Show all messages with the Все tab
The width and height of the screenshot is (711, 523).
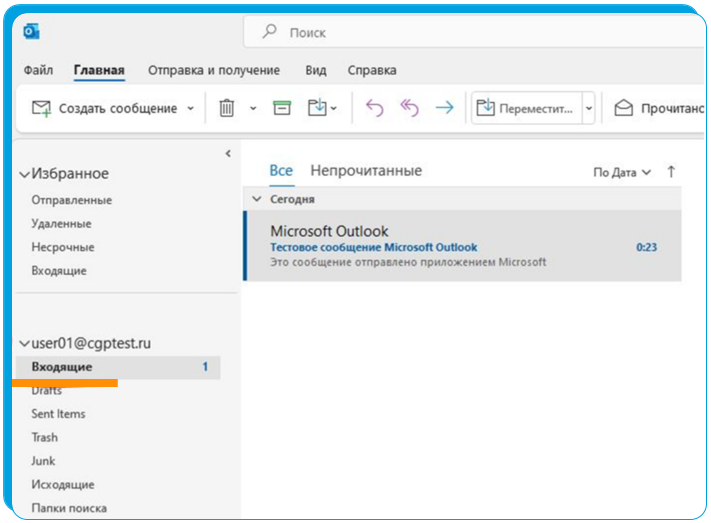tap(281, 171)
